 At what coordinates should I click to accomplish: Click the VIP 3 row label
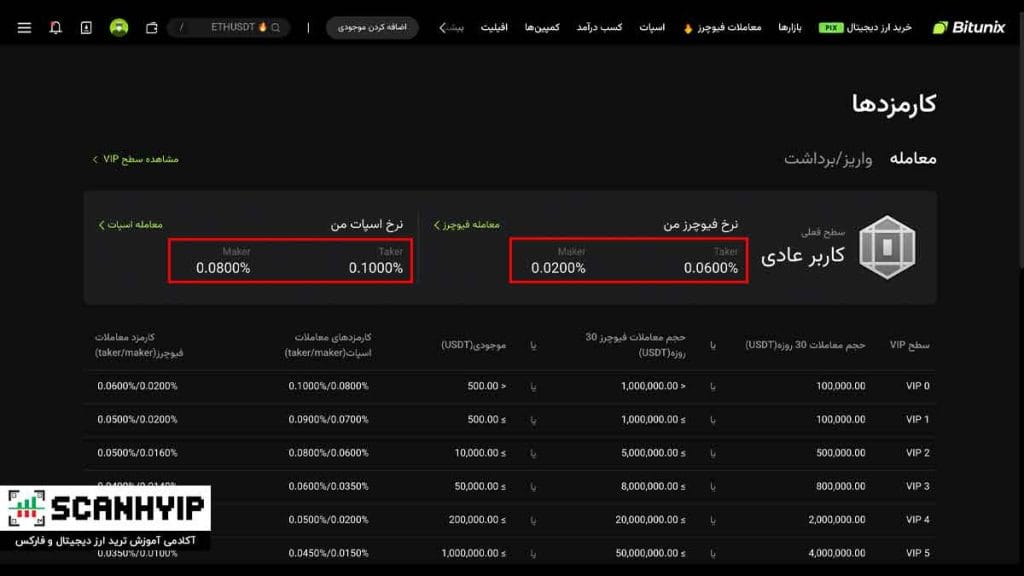coord(918,486)
